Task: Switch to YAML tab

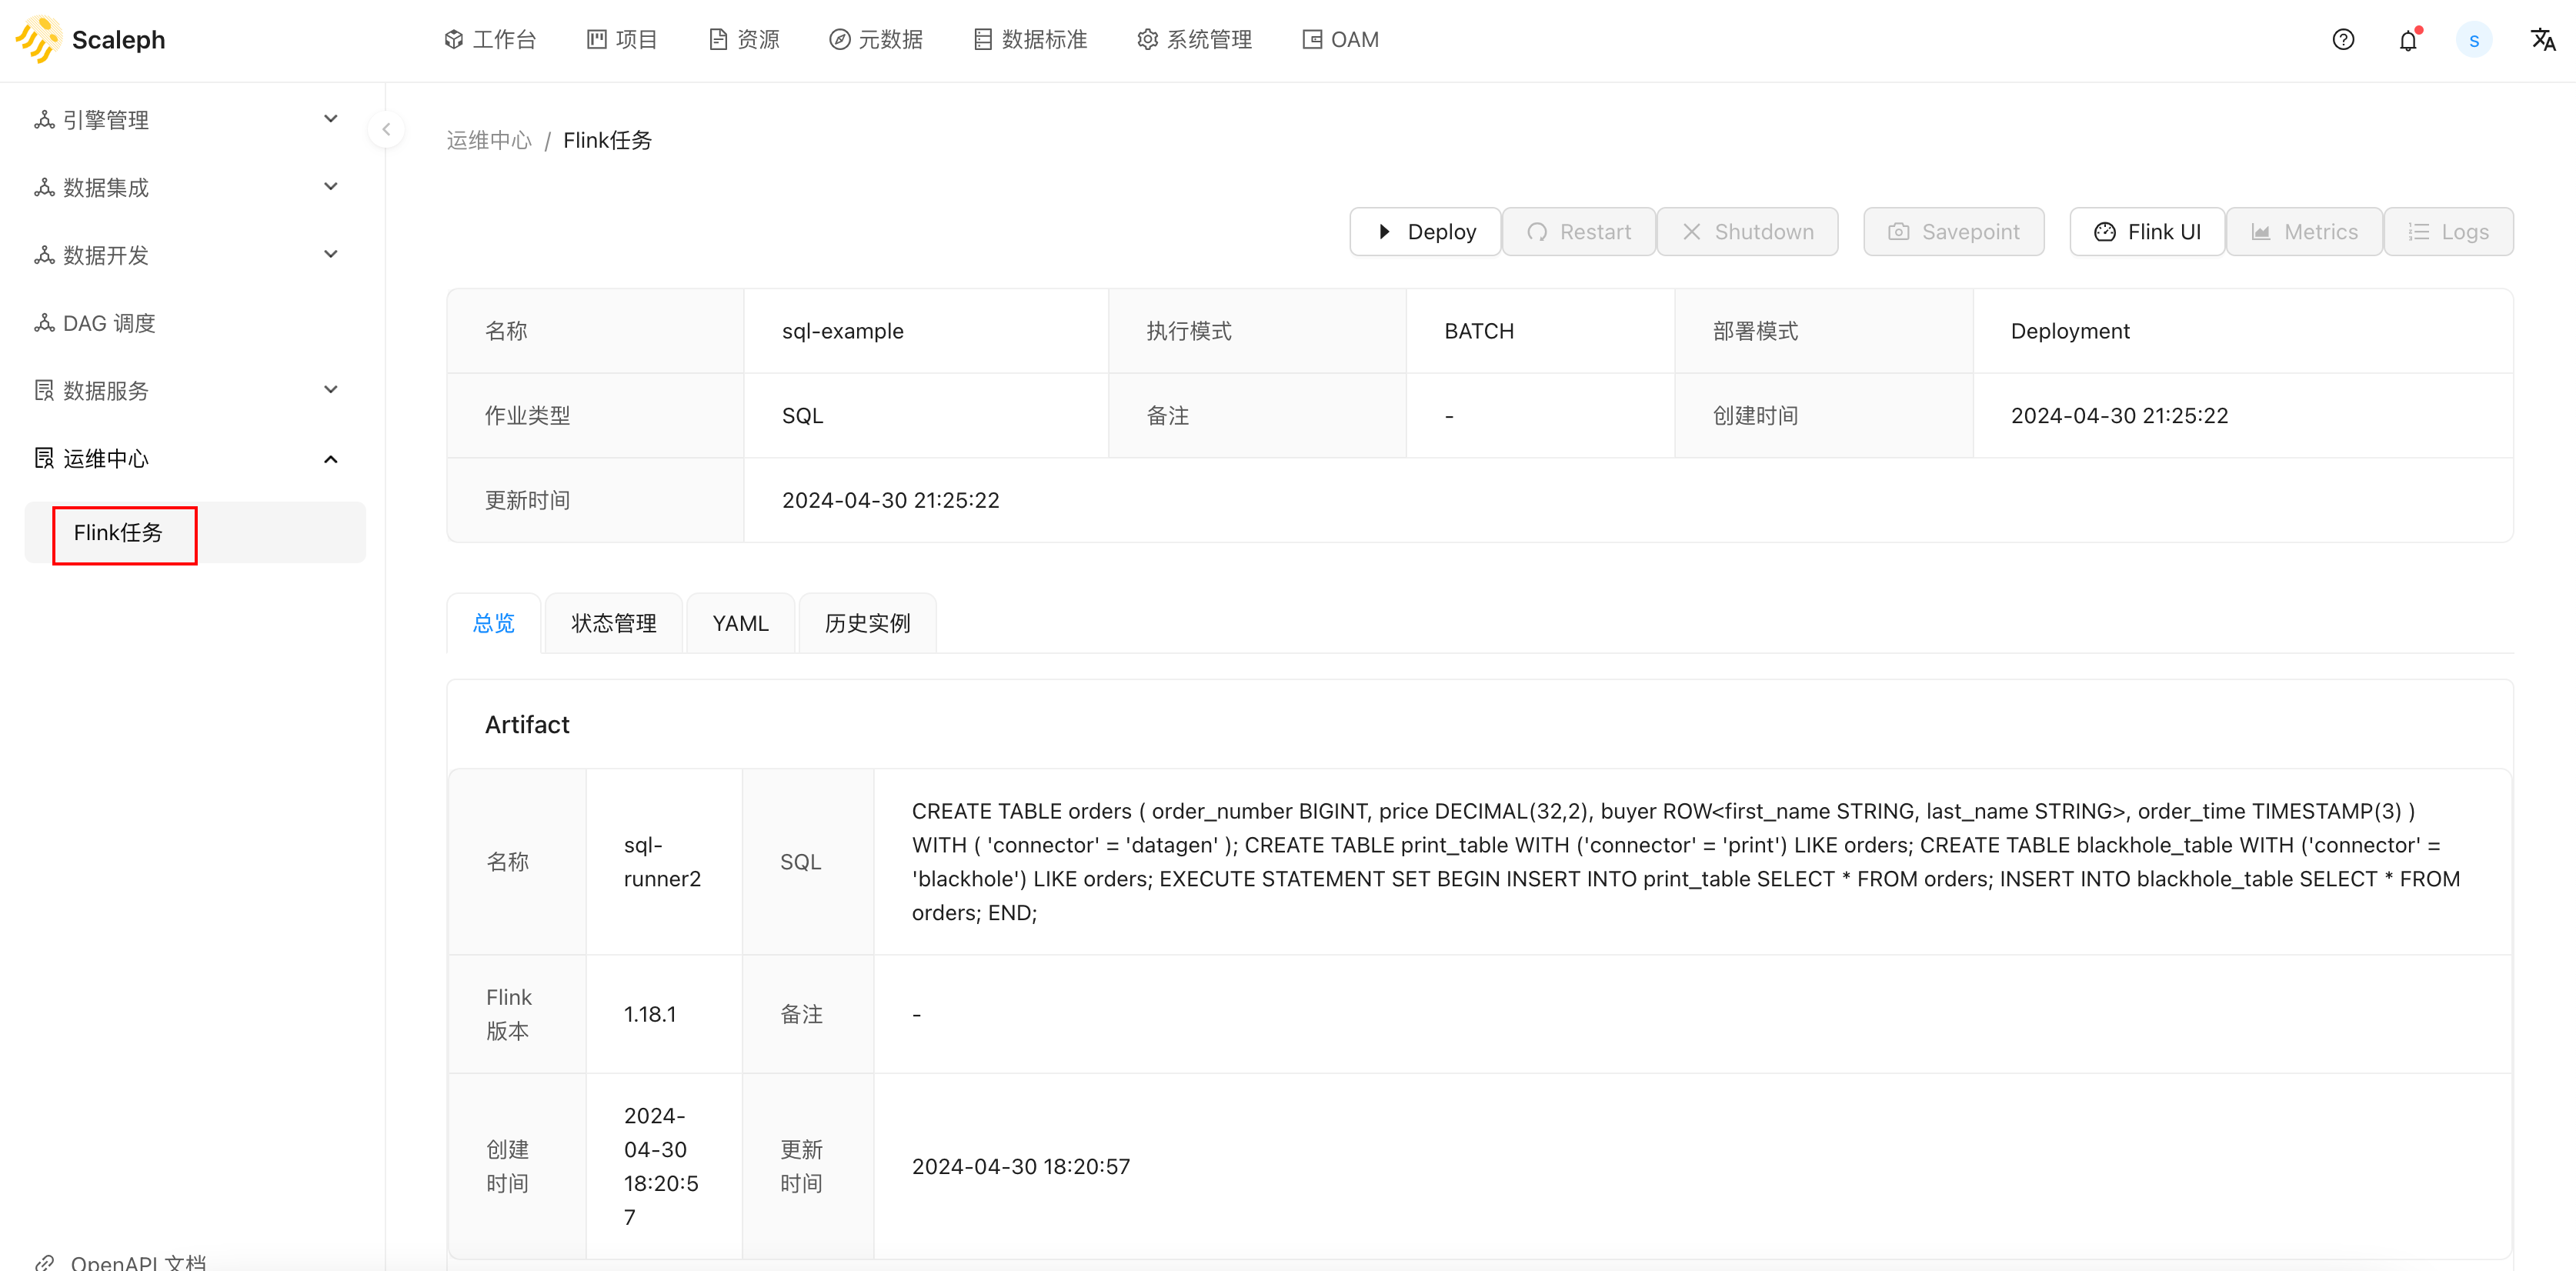Action: [x=741, y=622]
